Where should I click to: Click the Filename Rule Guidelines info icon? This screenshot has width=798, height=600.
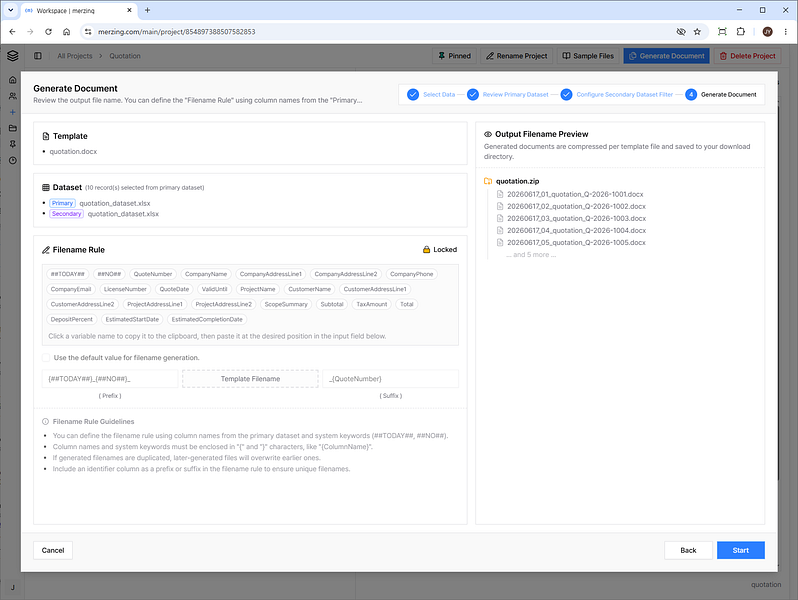point(45,421)
